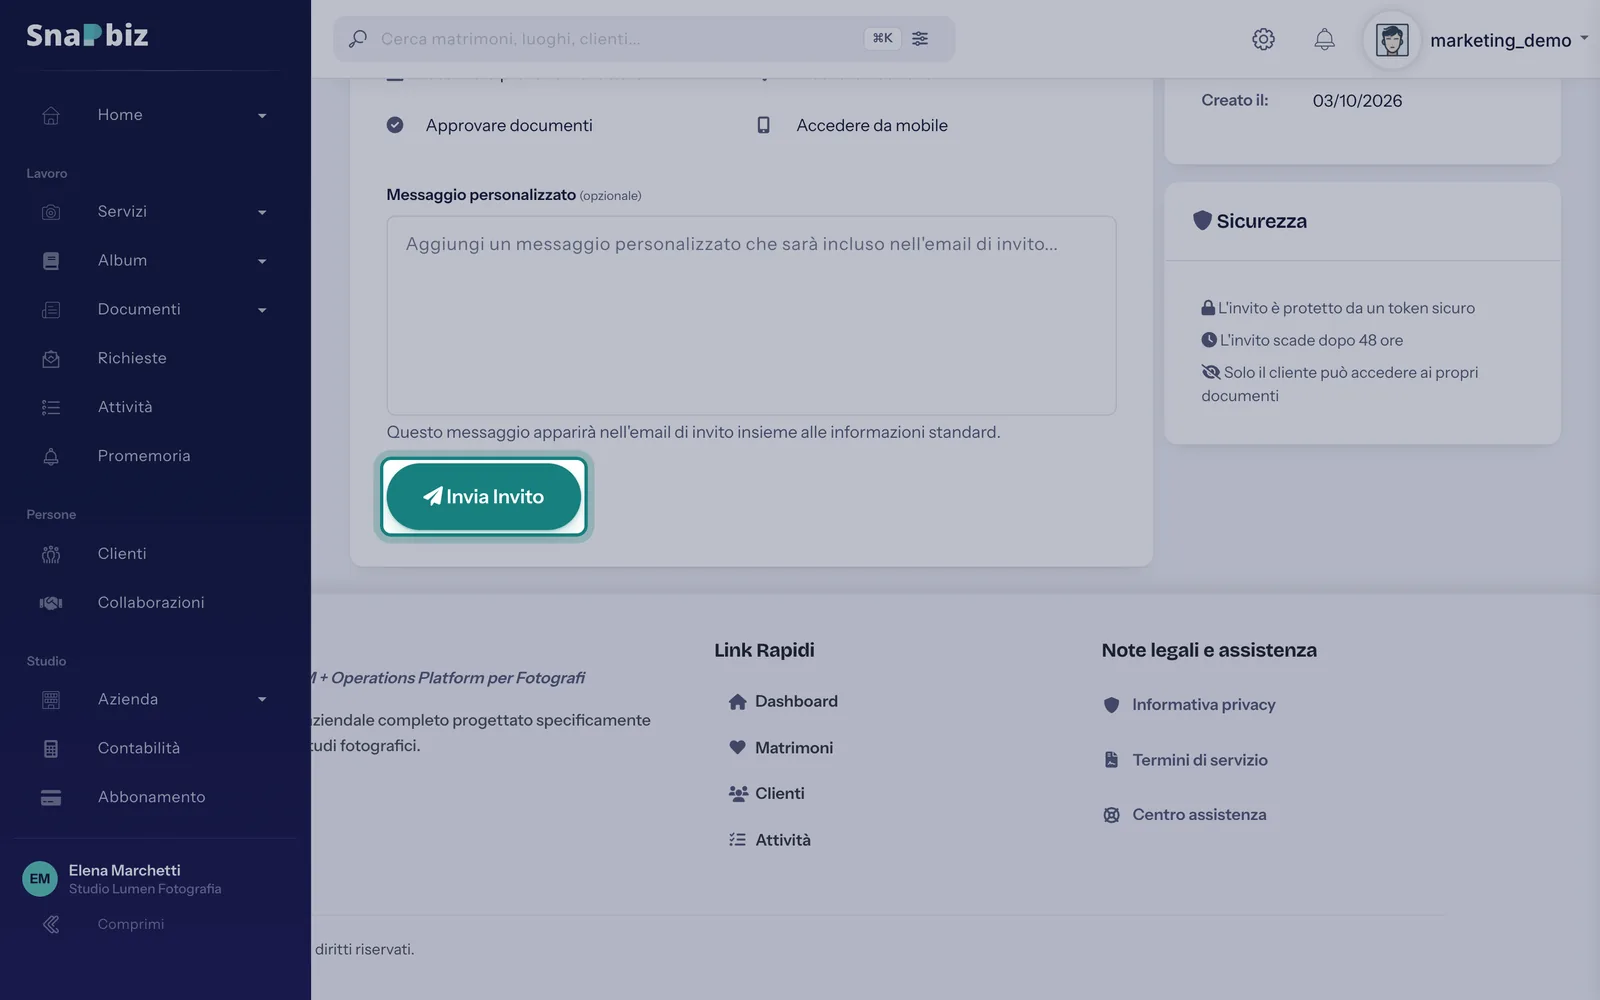Click the creation date 03/10/2026
The width and height of the screenshot is (1600, 1000).
[1357, 101]
